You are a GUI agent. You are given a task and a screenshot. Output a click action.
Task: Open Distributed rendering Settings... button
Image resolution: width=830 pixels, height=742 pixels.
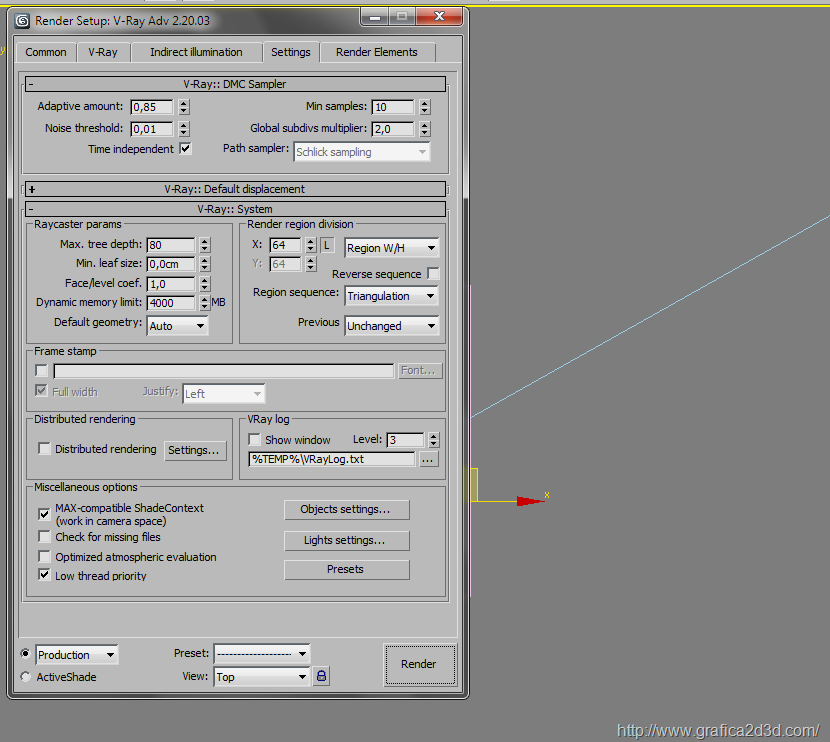click(x=194, y=450)
